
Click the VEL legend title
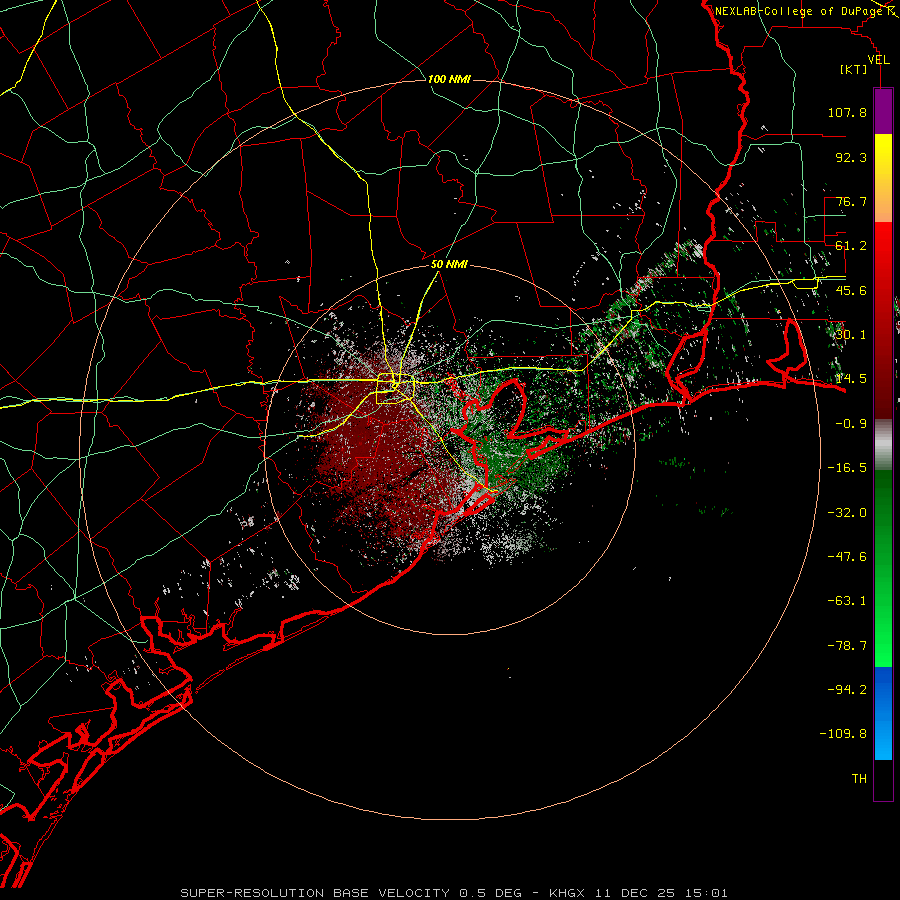[878, 60]
